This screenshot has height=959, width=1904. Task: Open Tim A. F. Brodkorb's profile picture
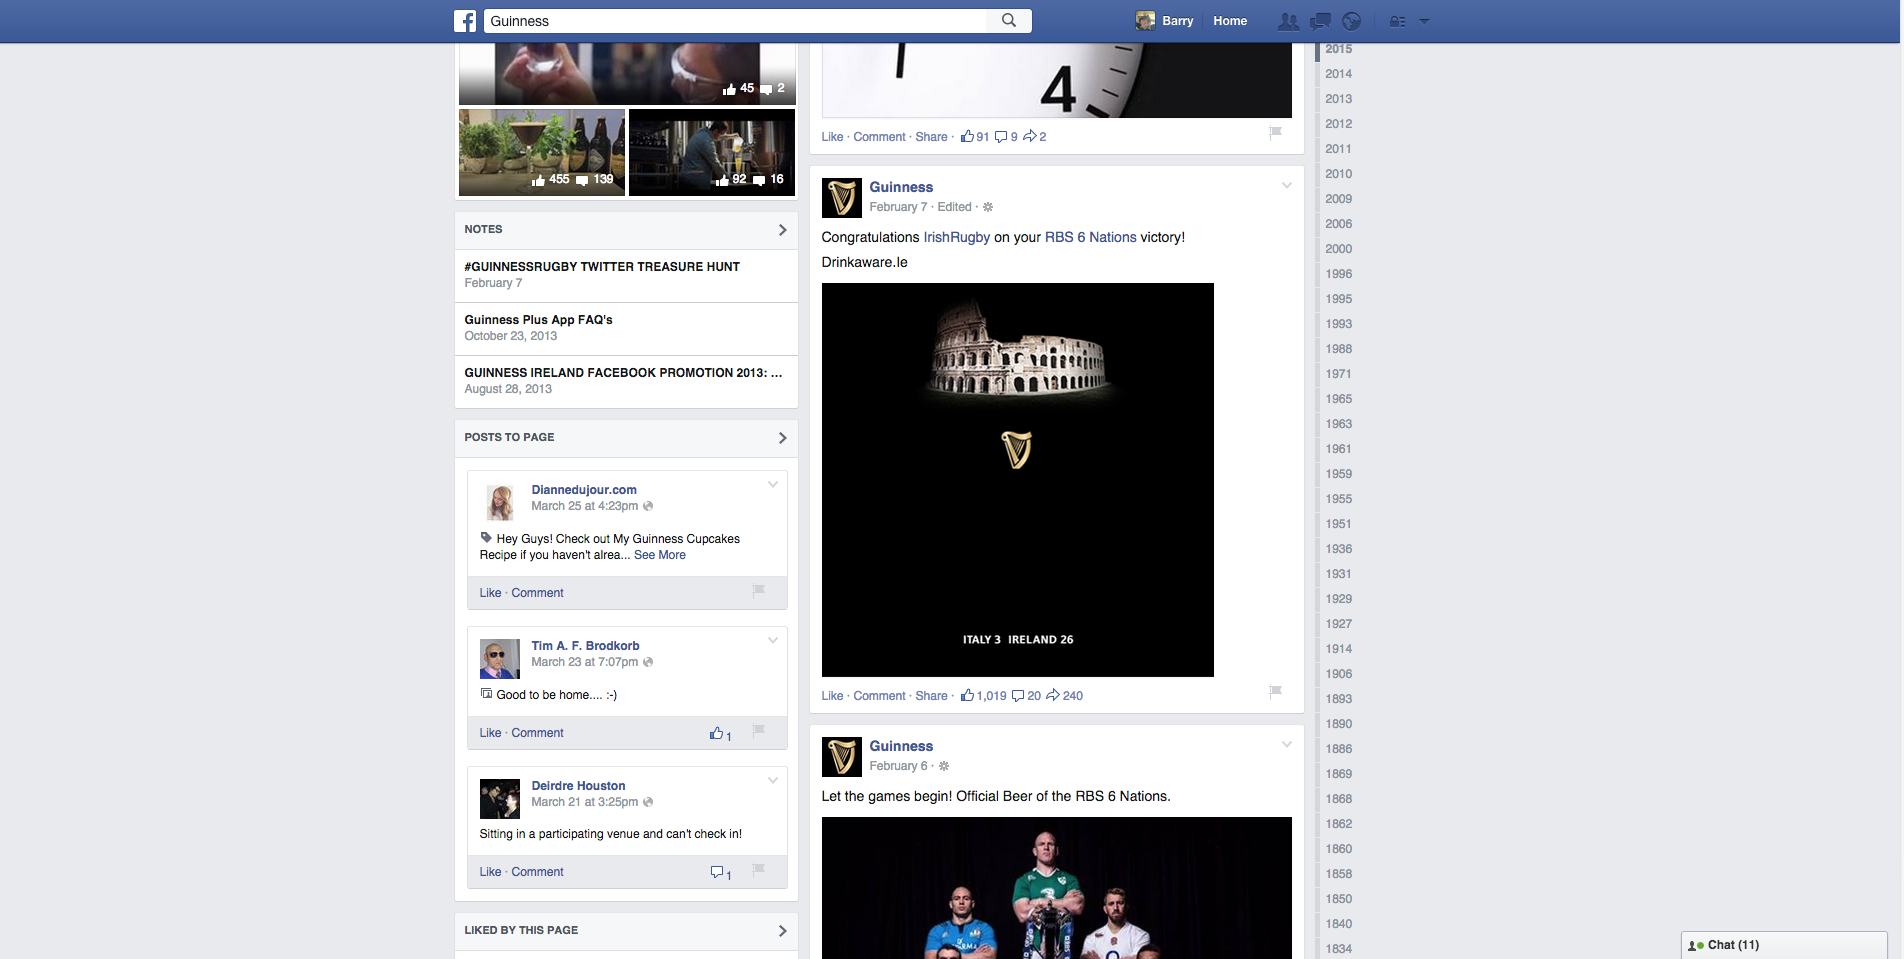500,659
